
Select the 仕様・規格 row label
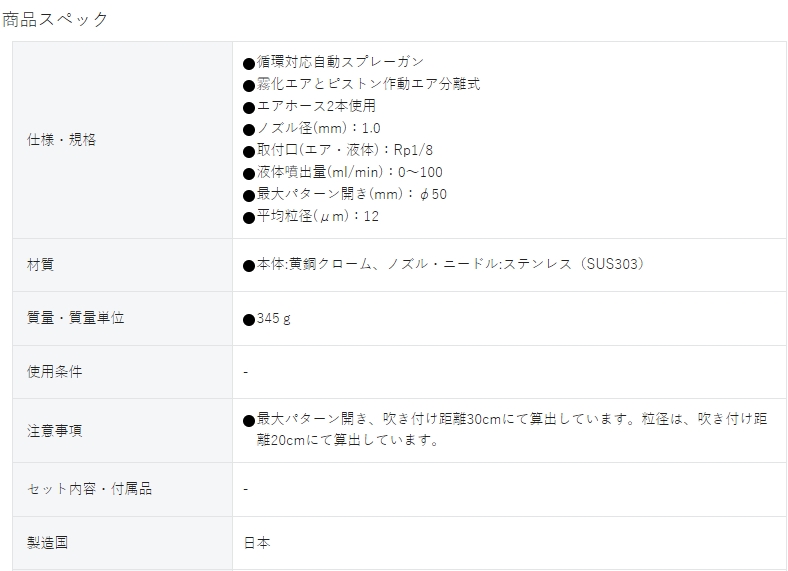61,140
